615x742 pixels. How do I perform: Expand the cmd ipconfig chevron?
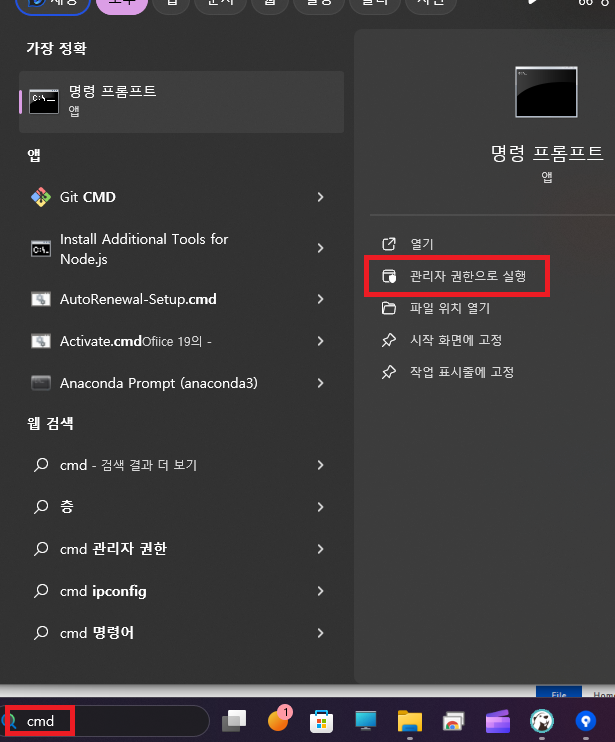click(x=321, y=591)
